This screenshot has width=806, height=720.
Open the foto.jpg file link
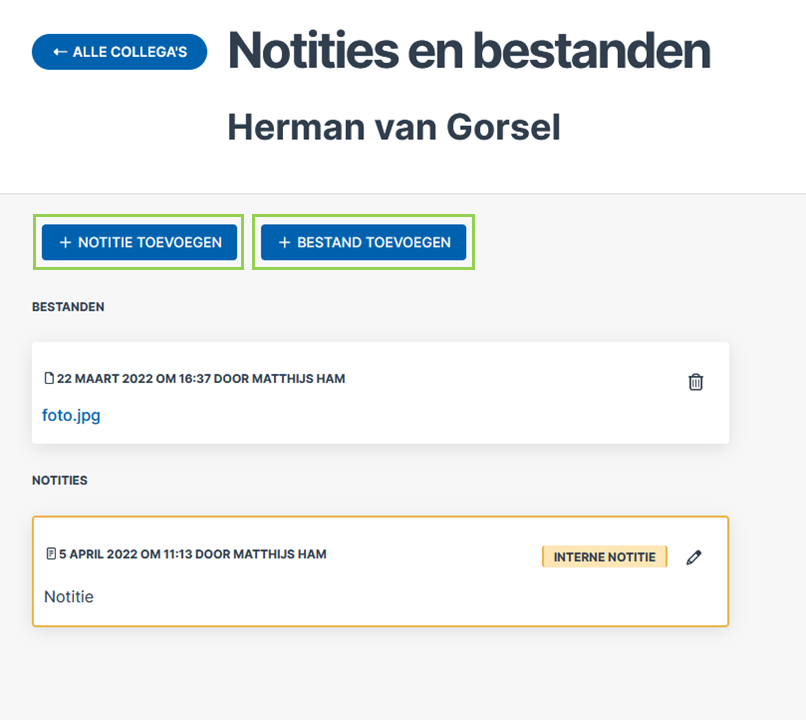point(71,415)
